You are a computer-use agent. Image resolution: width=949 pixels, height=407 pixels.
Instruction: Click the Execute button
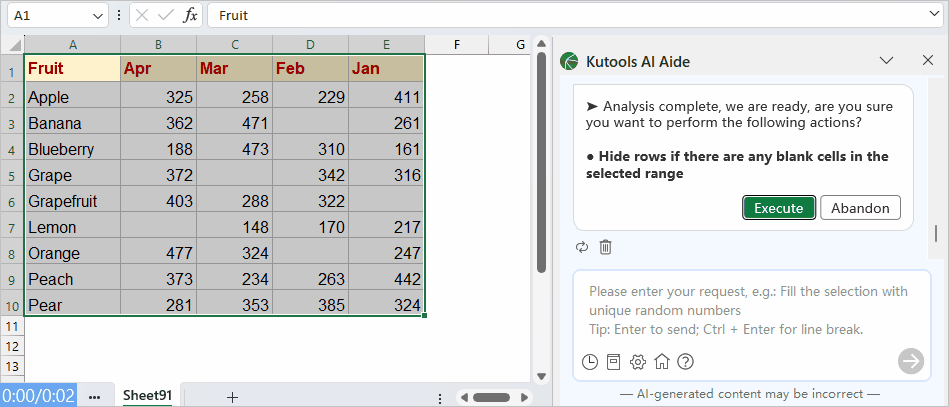pos(778,208)
